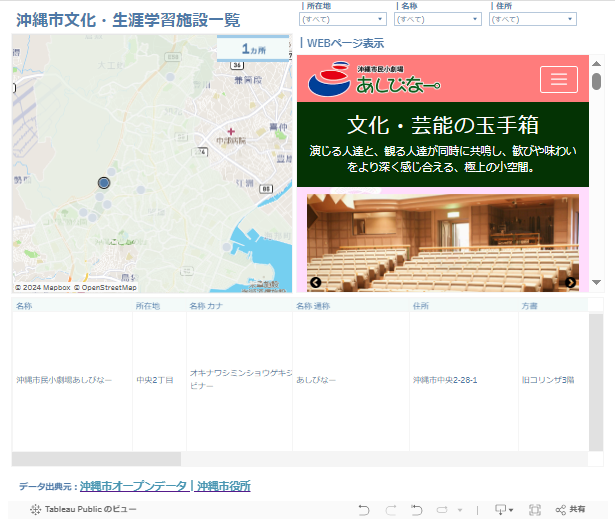Screen dimensions: 615x531
Task: Click the facility marker dot on map
Action: coord(104,183)
